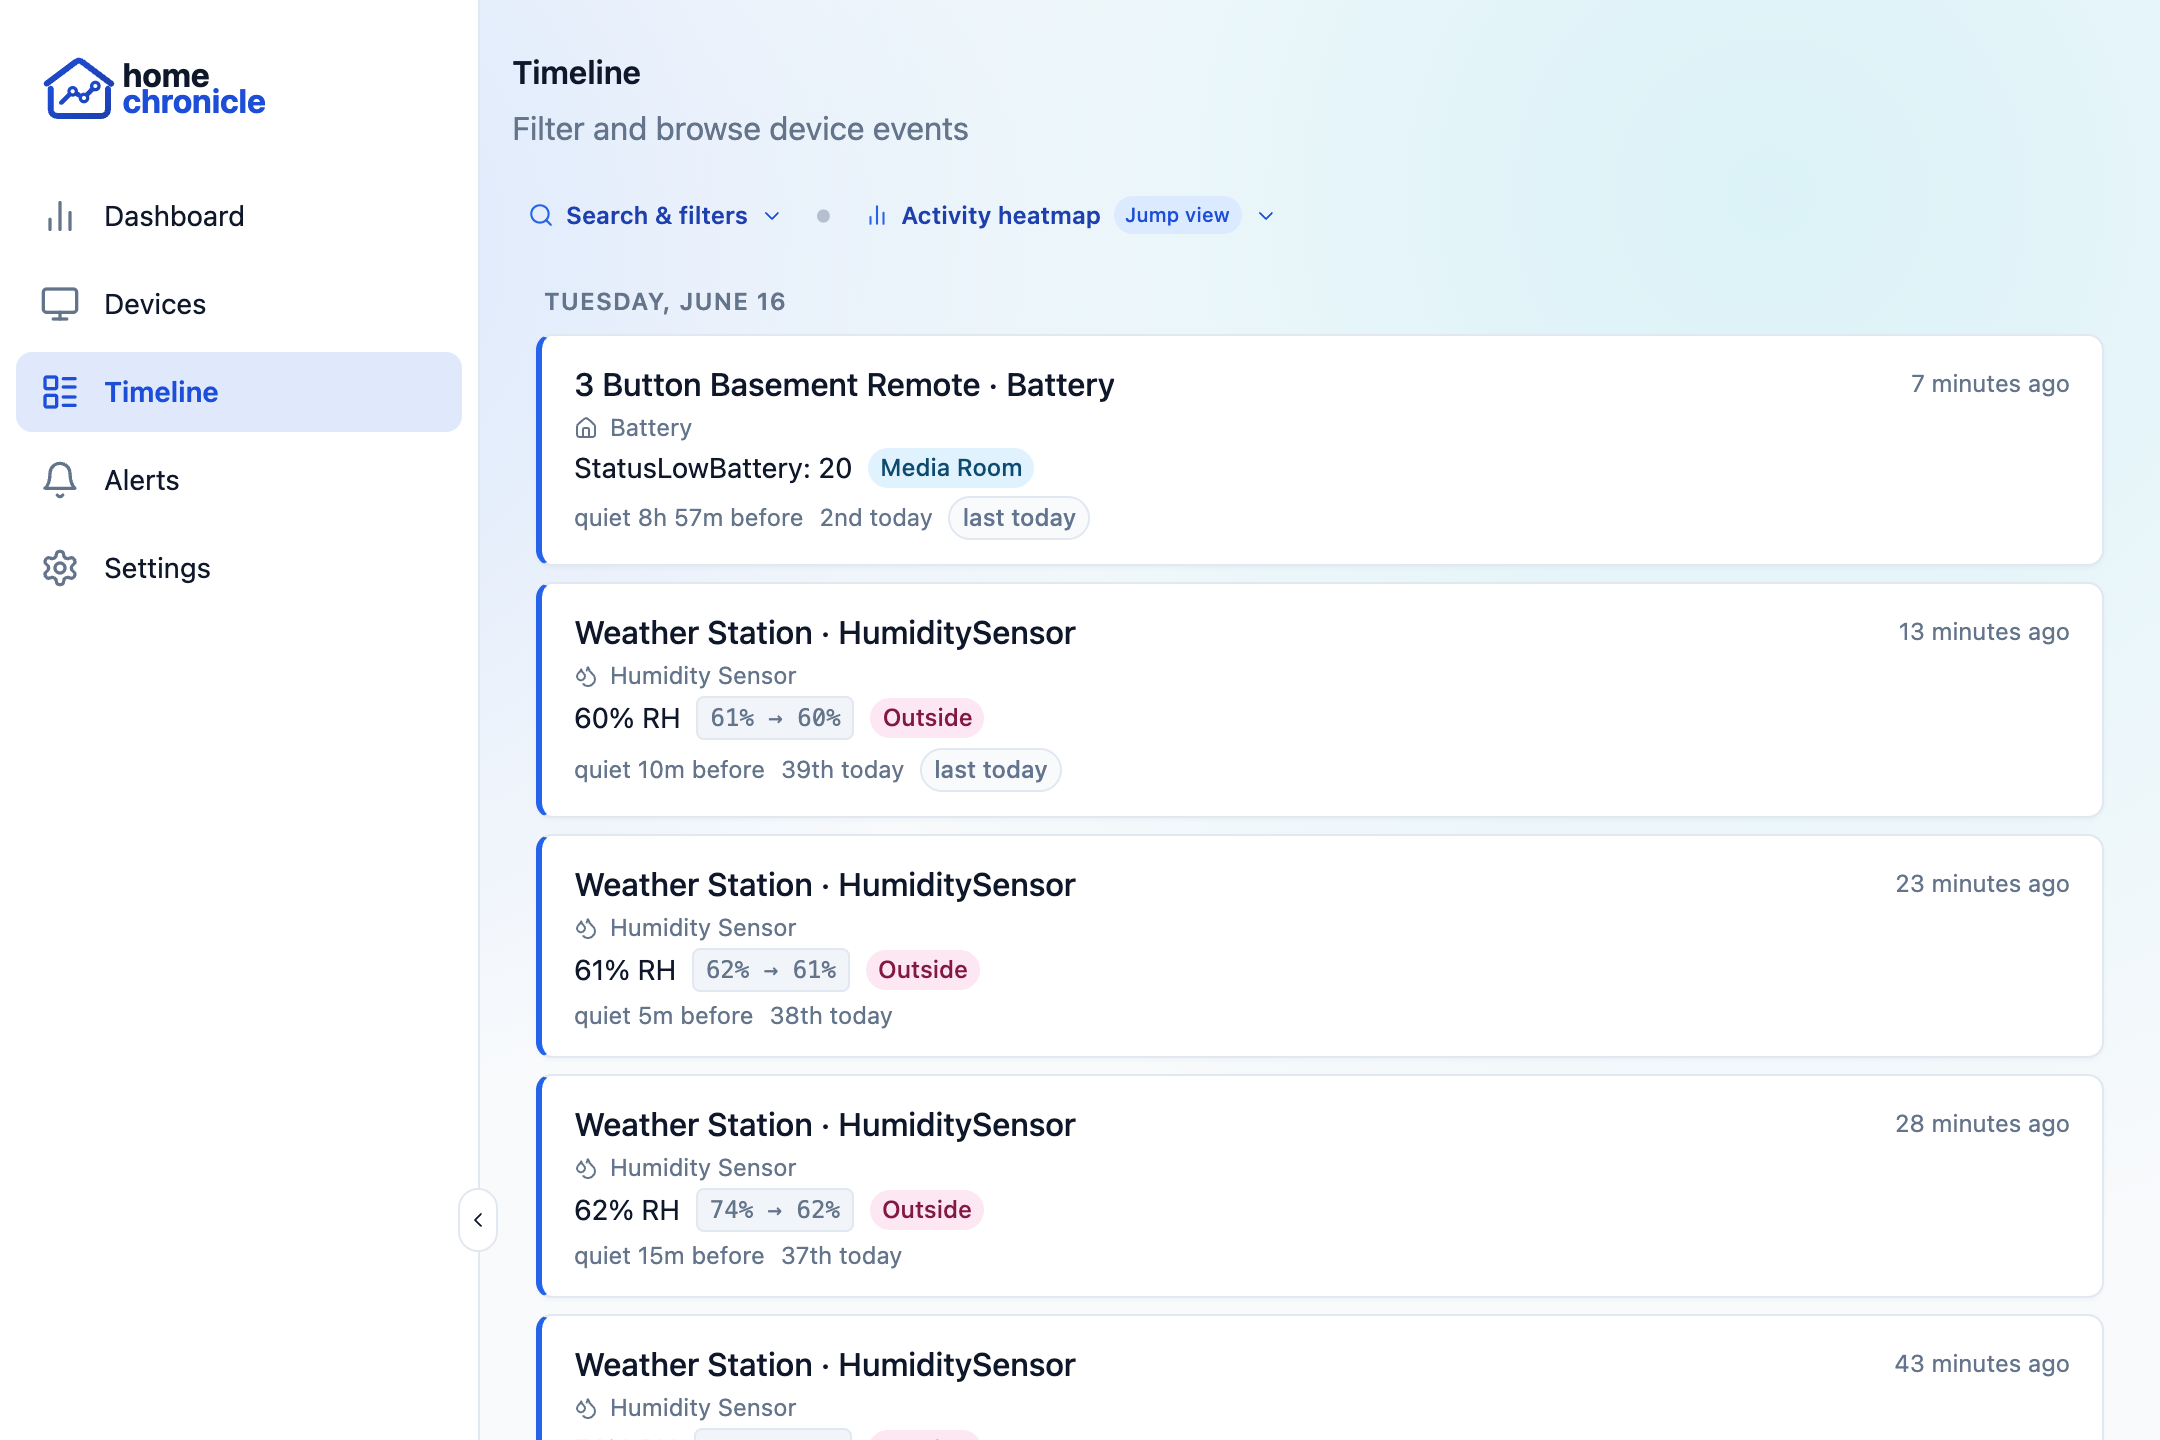Click the 60% RH reading
The width and height of the screenshot is (2160, 1440).
[x=627, y=718]
